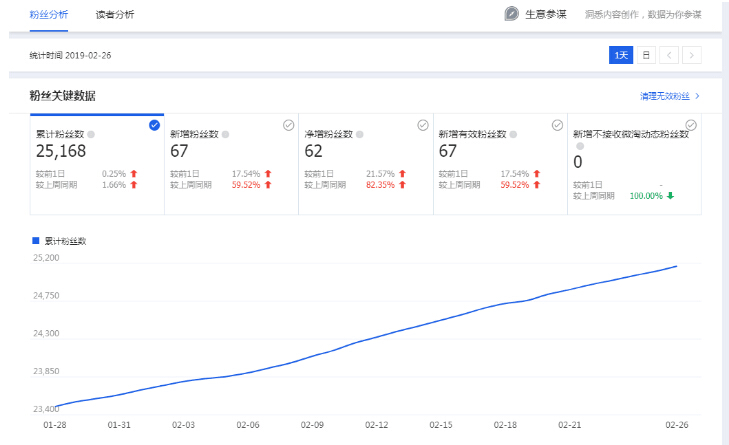Image resolution: width=729 pixels, height=445 pixels.
Task: Click the info dot beside 净增粉丝数
Action: tap(359, 134)
